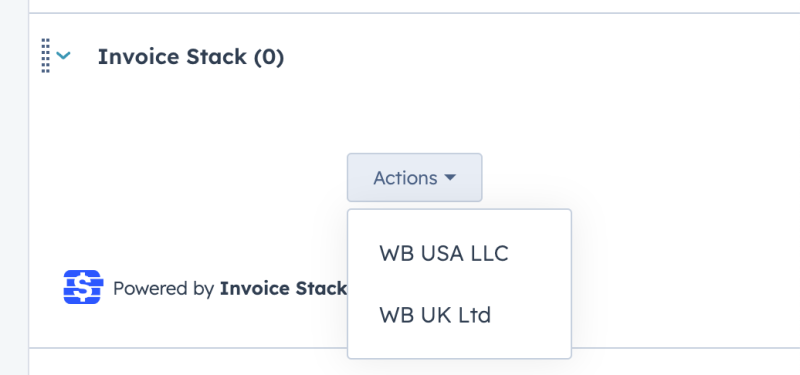Click the teal chevron next to the card title

(63, 55)
